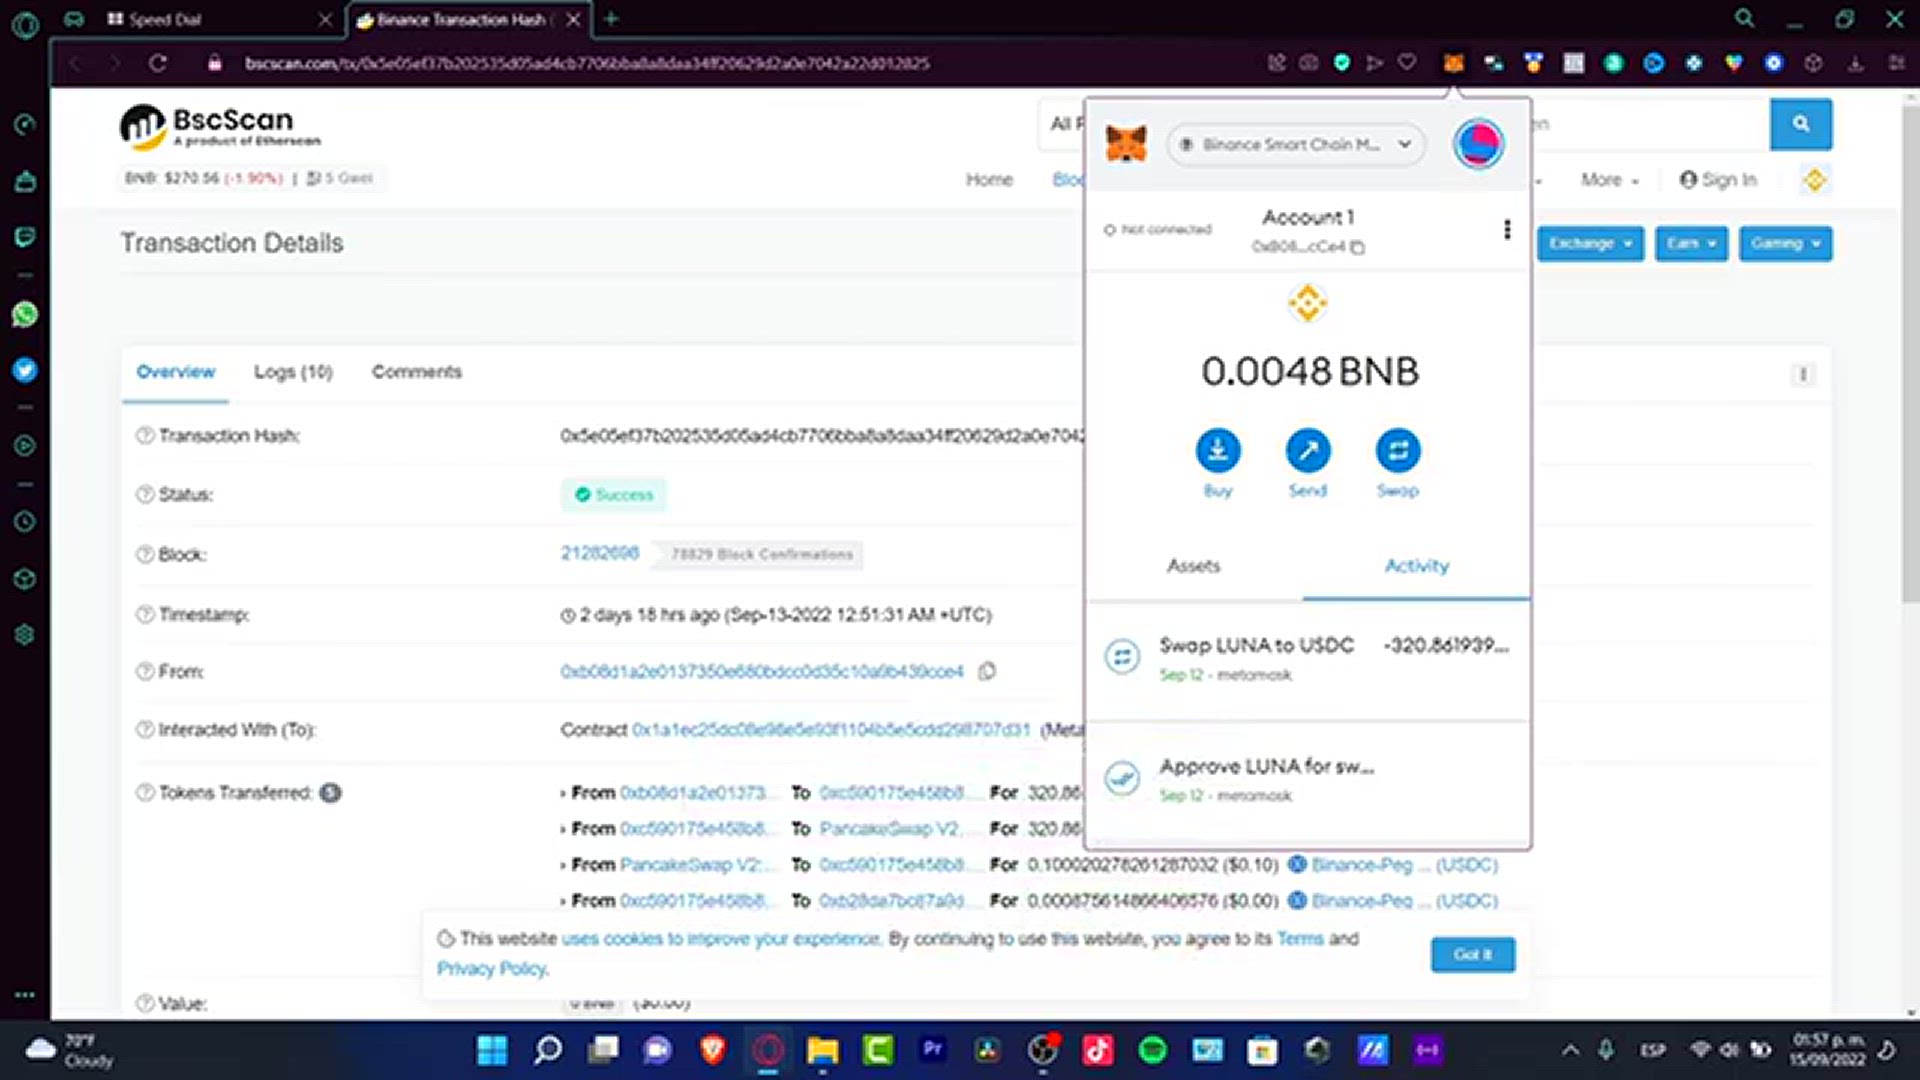1920x1080 pixels.
Task: Open WhatsApp in the Opera sidebar
Action: 25,314
